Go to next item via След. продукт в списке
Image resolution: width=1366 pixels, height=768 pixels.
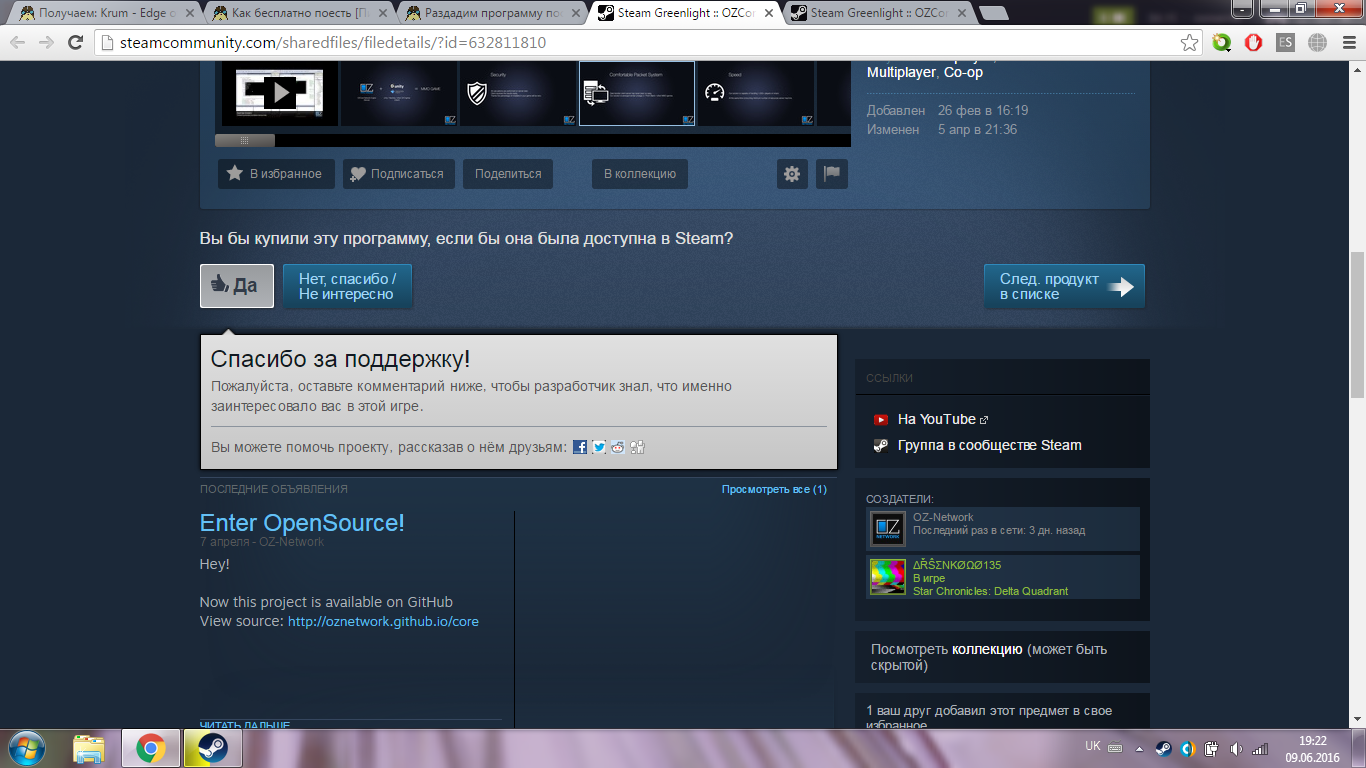click(x=1064, y=286)
